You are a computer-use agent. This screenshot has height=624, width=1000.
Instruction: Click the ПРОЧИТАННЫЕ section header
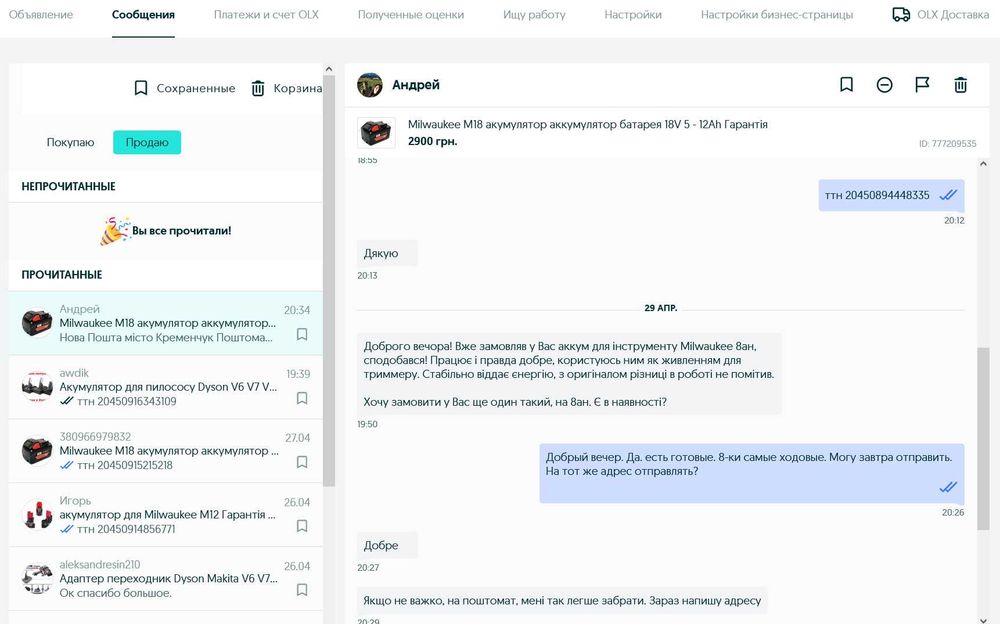click(x=61, y=274)
